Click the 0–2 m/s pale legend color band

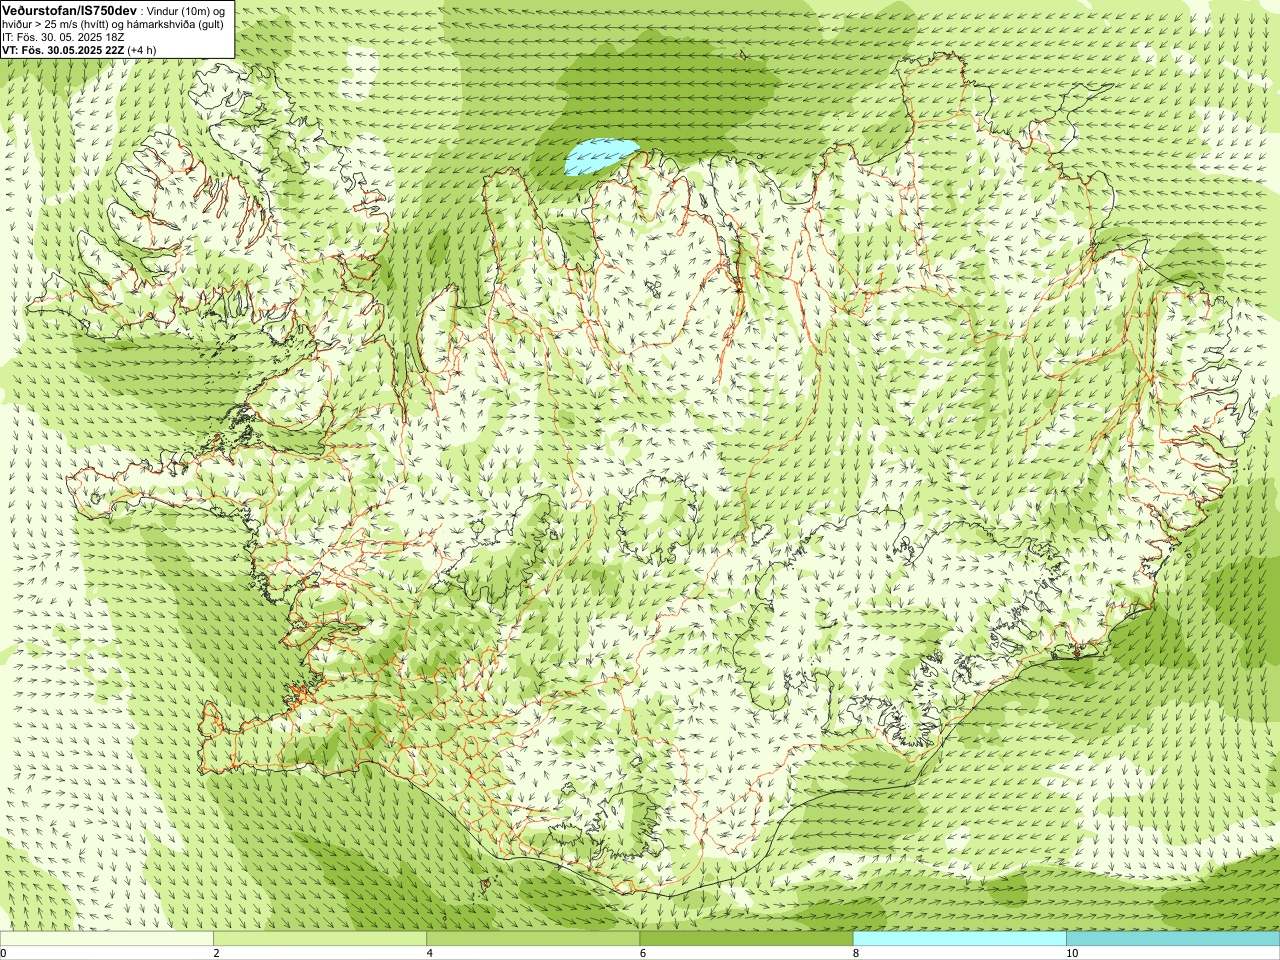(x=107, y=939)
